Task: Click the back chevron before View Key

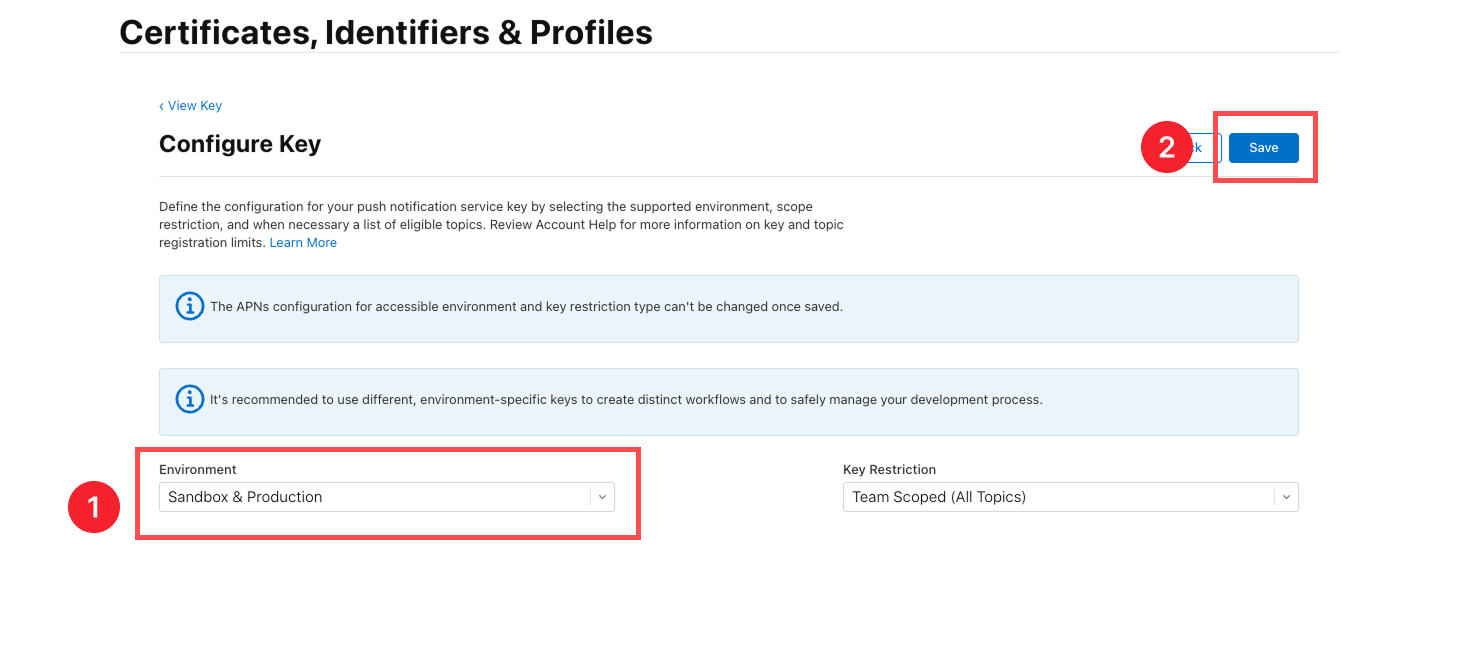Action: coord(161,106)
